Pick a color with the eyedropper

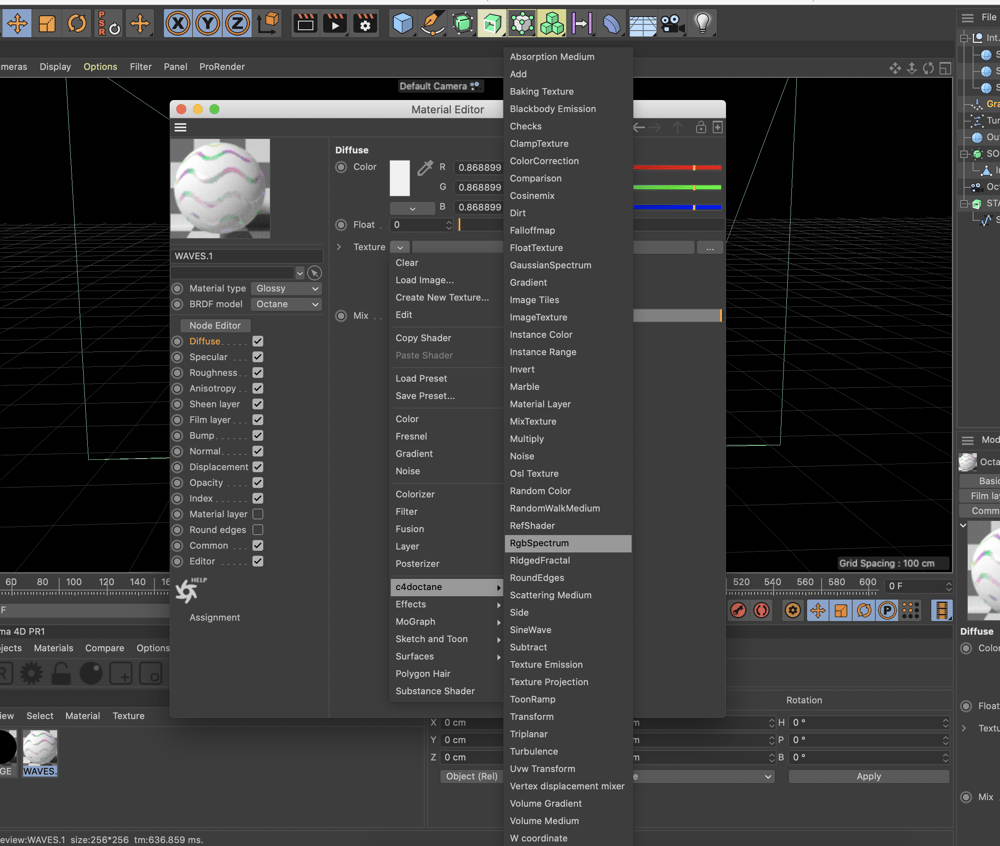pos(425,168)
